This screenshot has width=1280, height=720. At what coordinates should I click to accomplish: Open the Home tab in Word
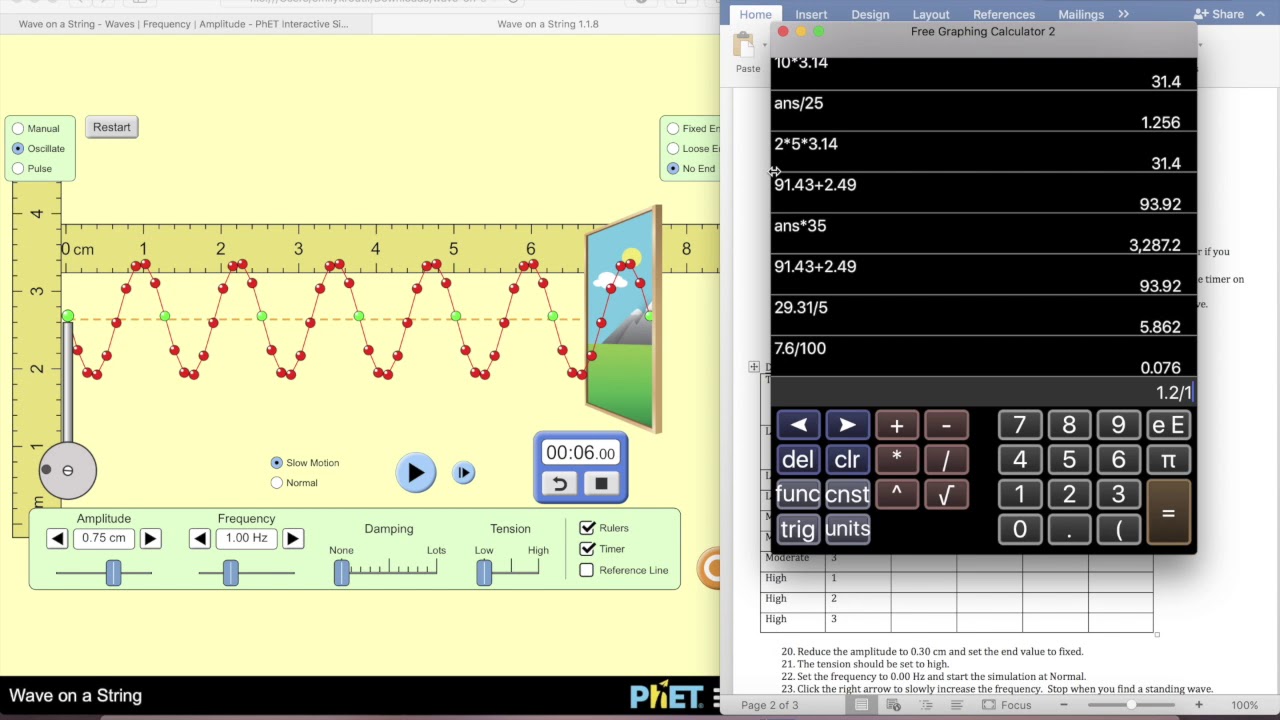755,14
